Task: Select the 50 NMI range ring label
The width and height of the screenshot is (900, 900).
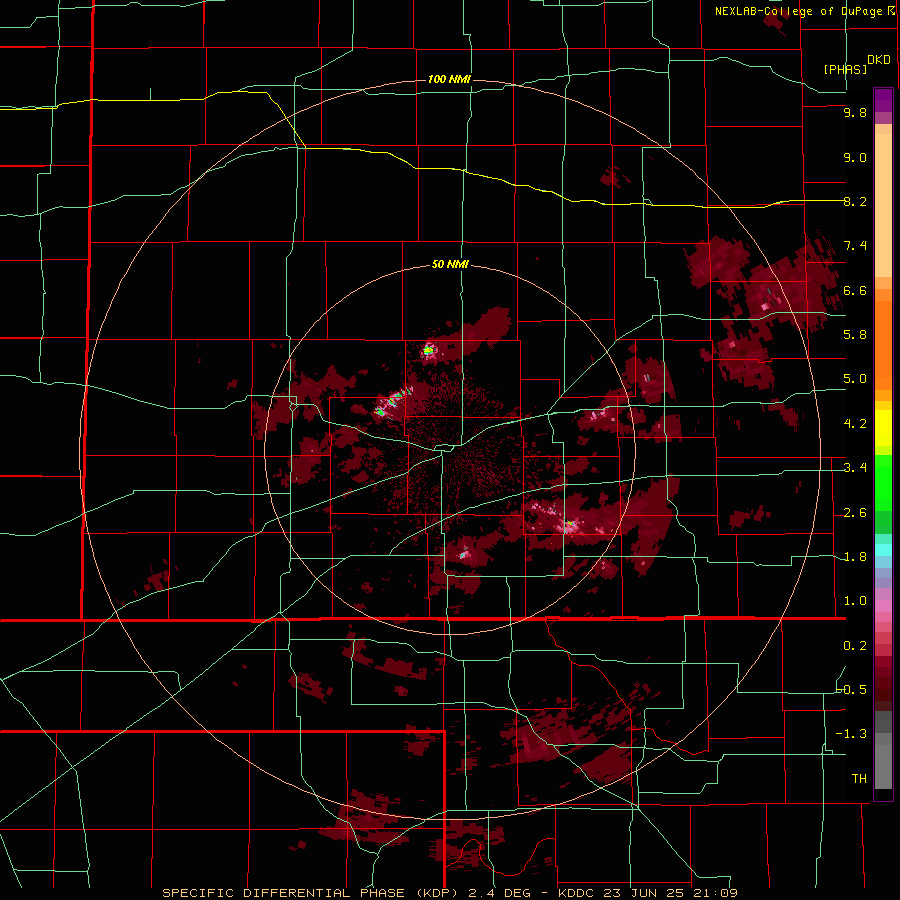Action: pos(450,264)
